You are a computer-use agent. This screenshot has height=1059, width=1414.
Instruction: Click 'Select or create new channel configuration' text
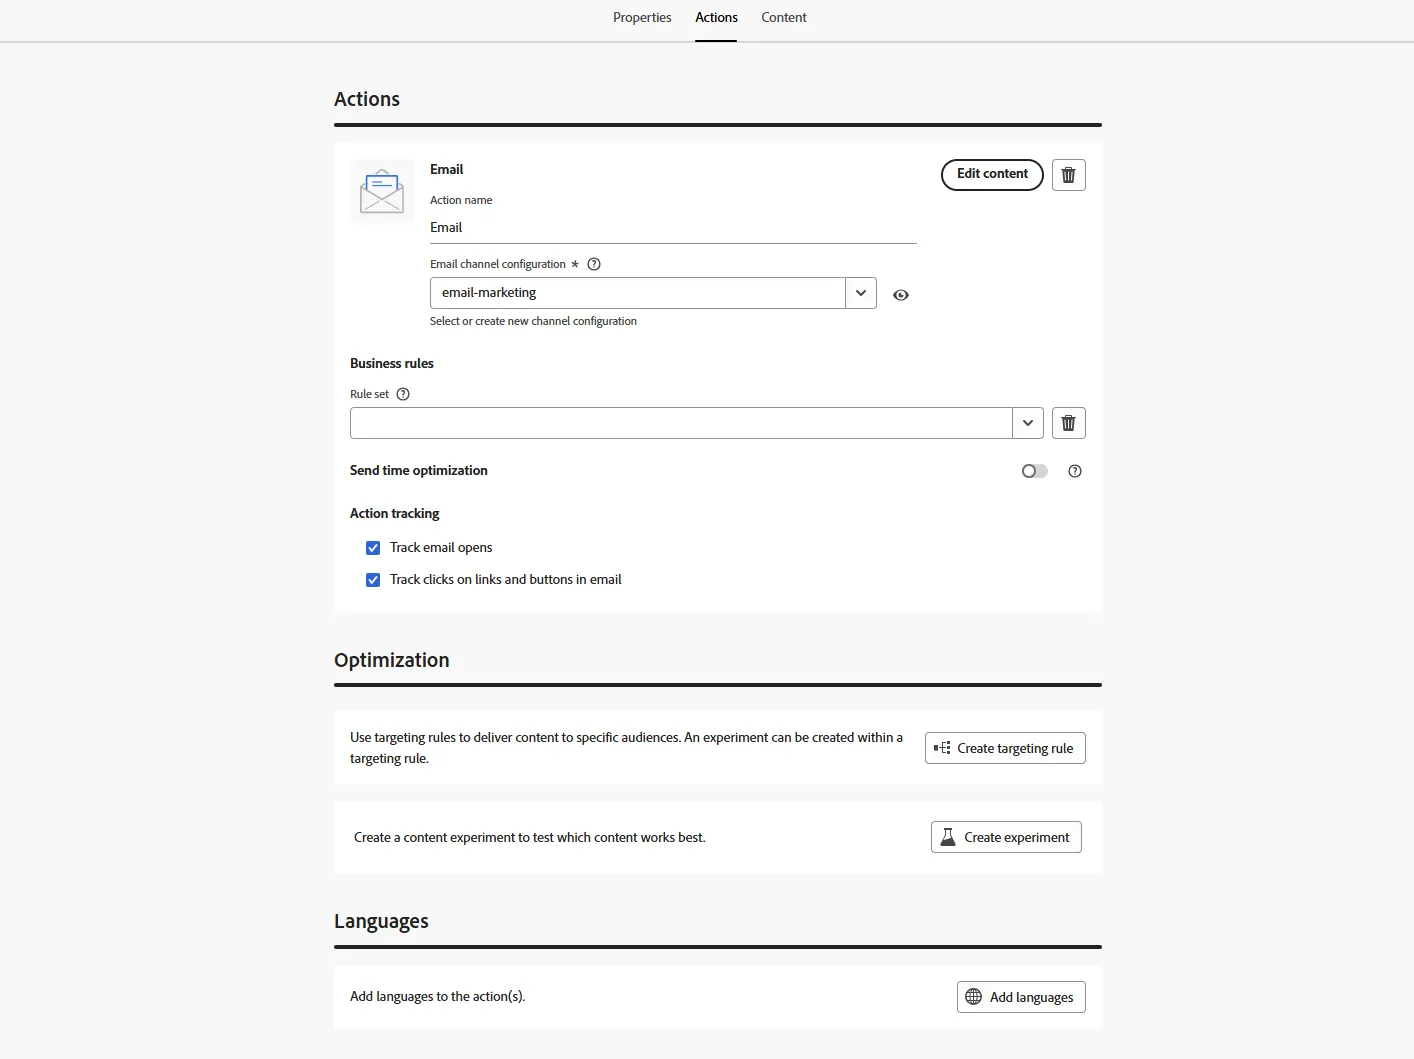pos(533,321)
